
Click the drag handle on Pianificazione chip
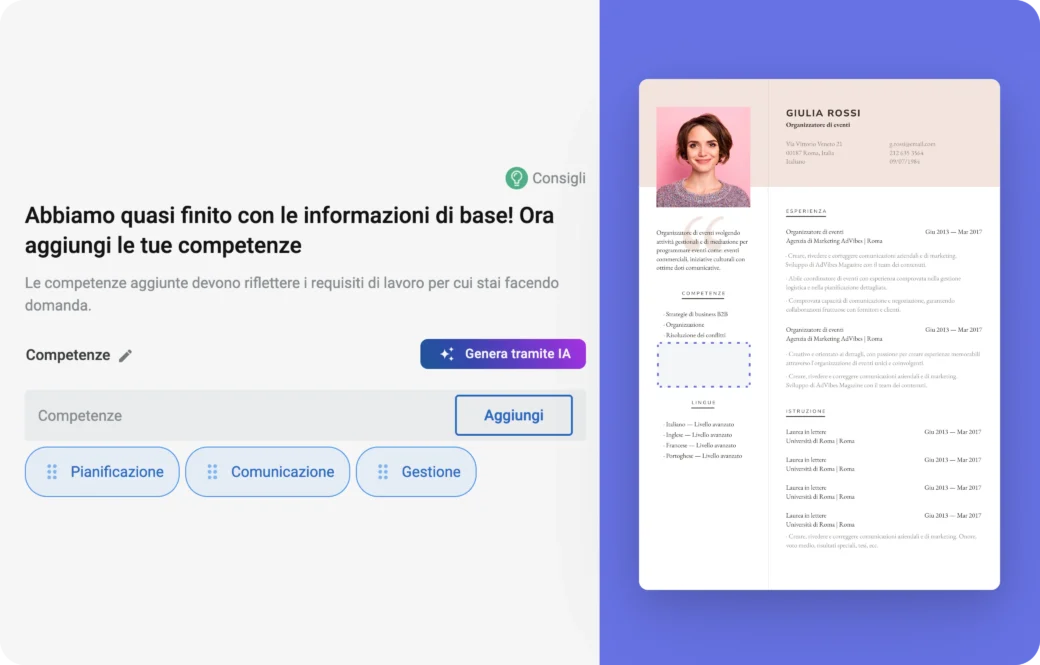click(52, 472)
